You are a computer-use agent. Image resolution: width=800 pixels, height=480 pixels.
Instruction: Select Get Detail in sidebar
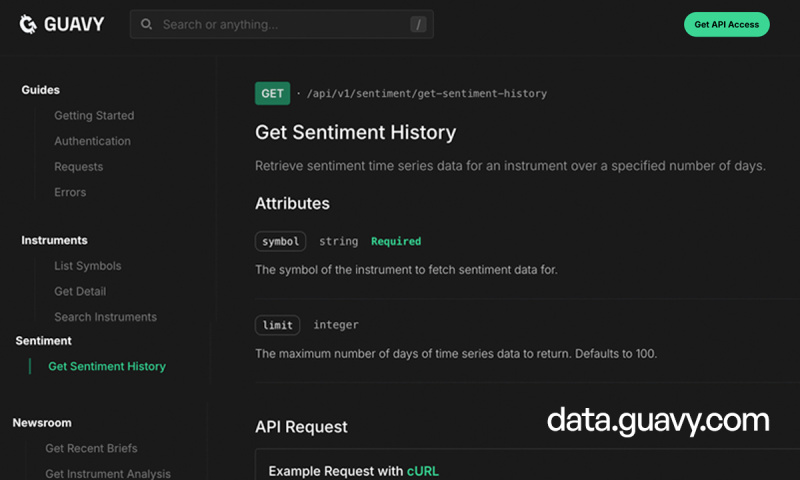[x=80, y=292]
